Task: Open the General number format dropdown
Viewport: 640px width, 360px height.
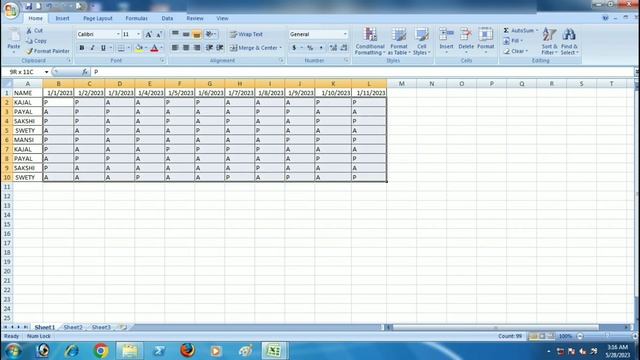Action: click(345, 34)
